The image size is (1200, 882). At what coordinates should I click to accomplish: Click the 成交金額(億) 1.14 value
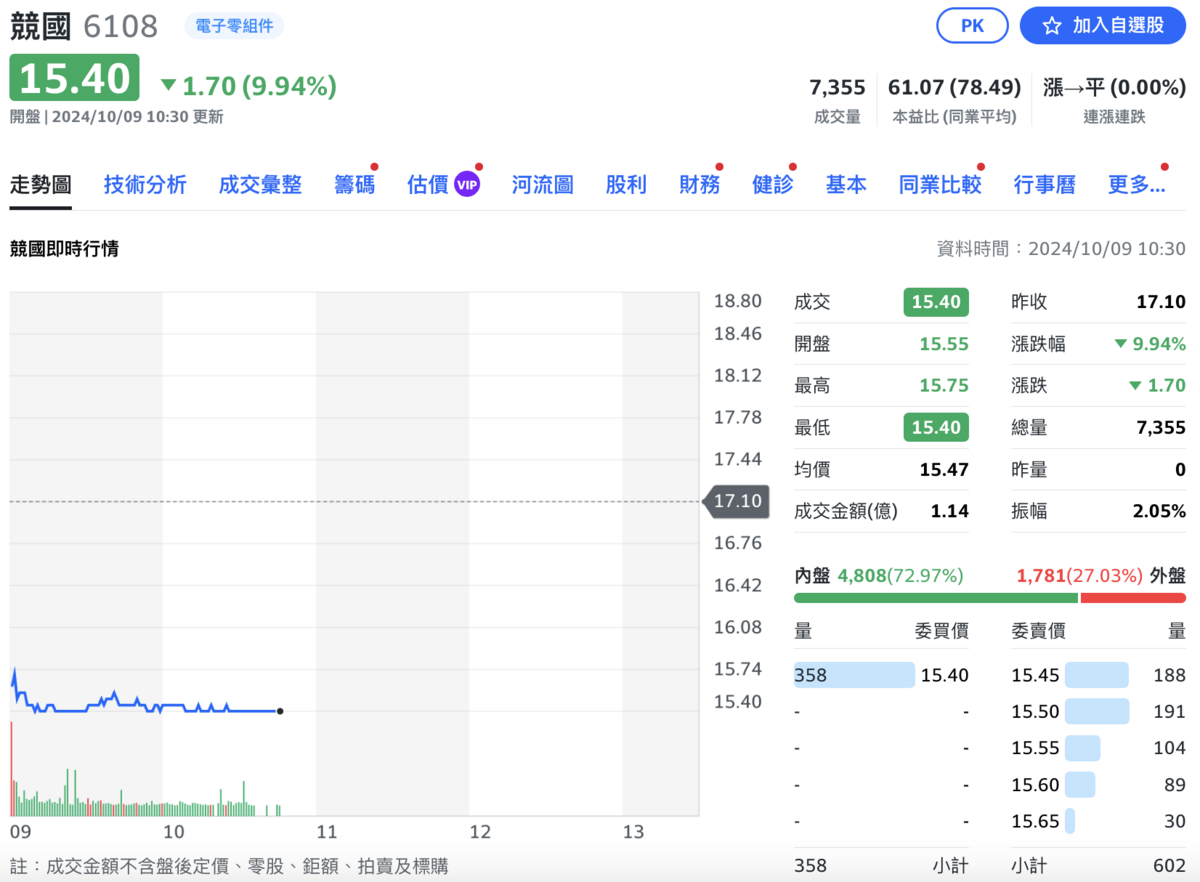coord(949,511)
